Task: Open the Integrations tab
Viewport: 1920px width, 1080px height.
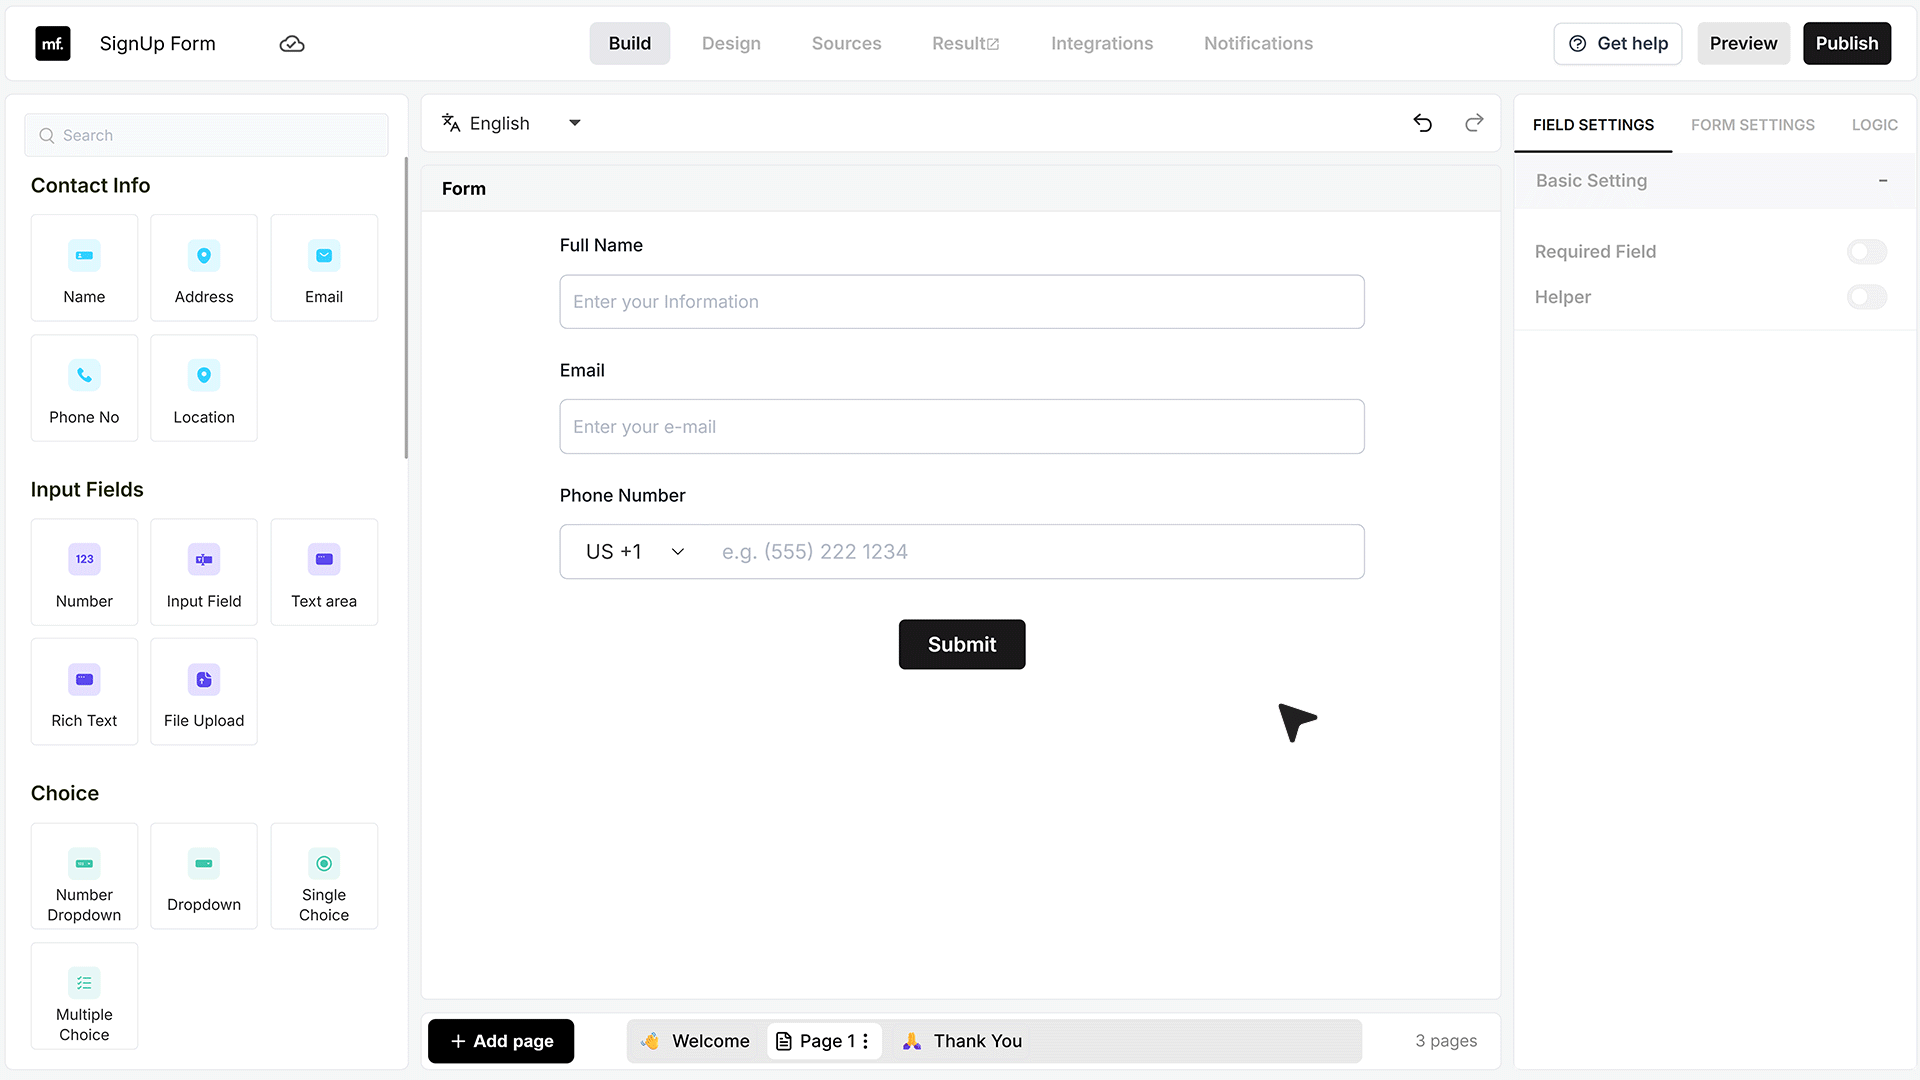Action: click(1102, 44)
